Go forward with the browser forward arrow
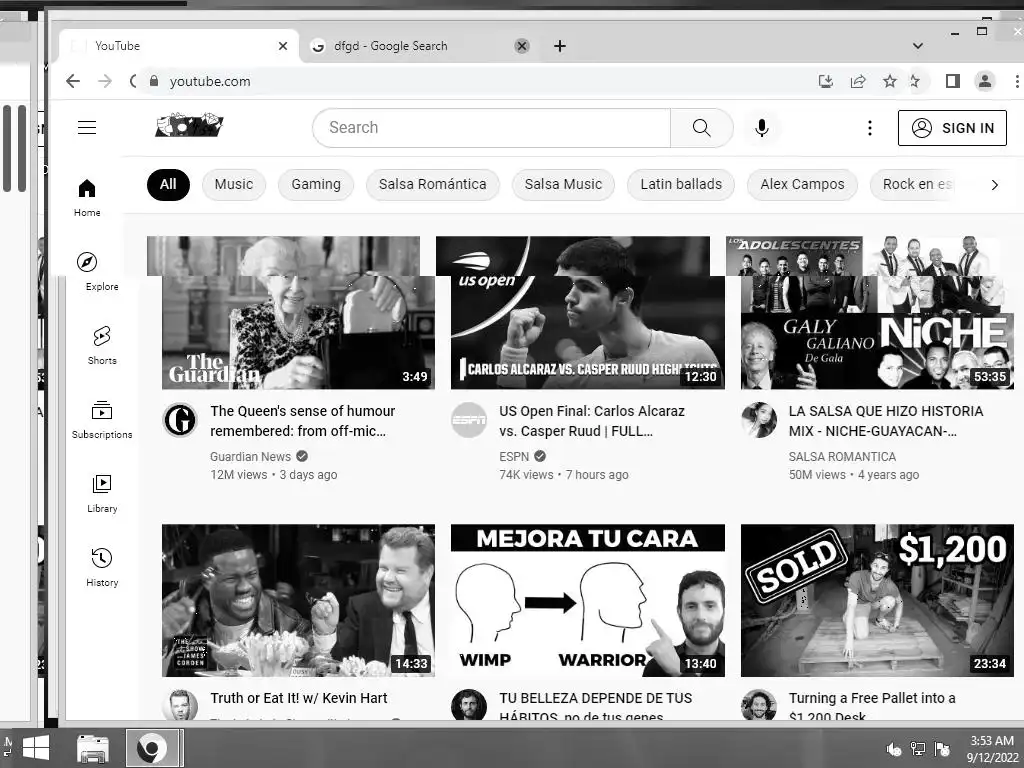The width and height of the screenshot is (1024, 768). point(104,81)
